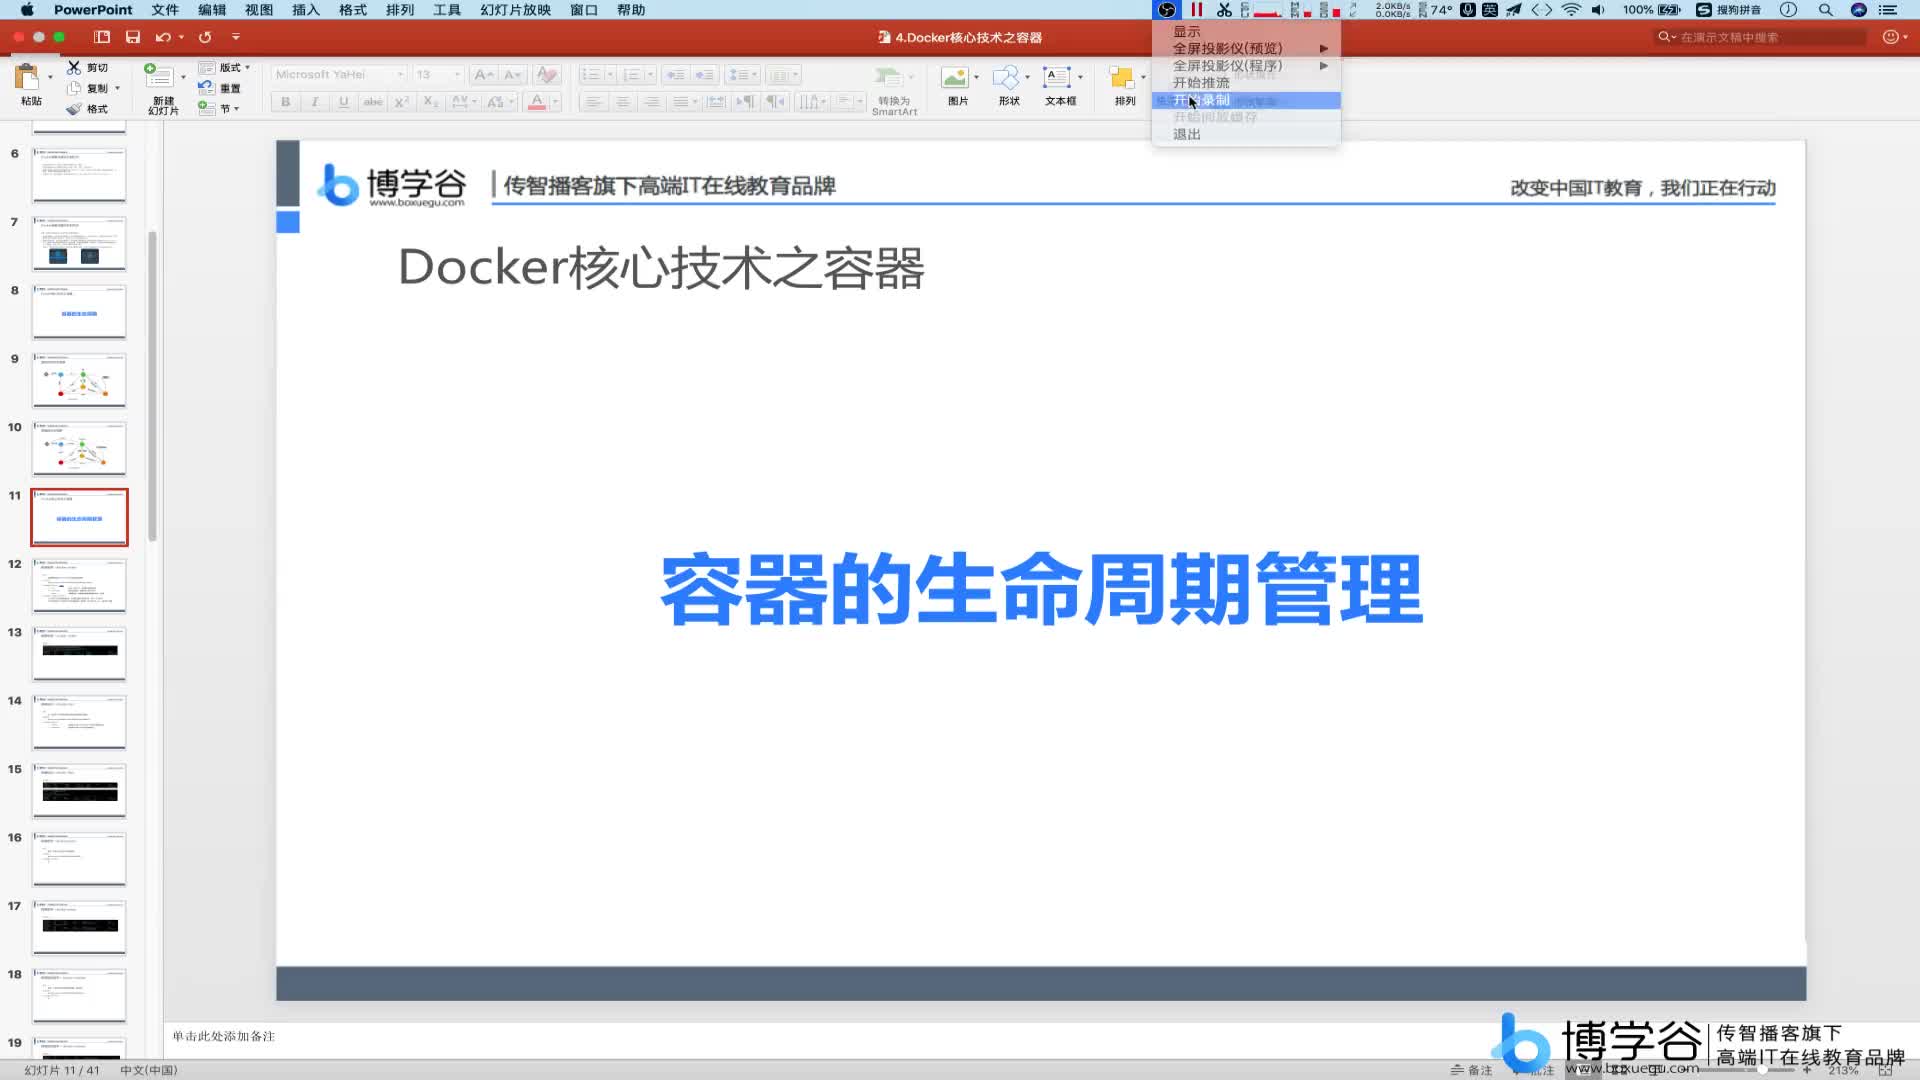Toggle Italic formatting button
The width and height of the screenshot is (1920, 1080).
315,102
